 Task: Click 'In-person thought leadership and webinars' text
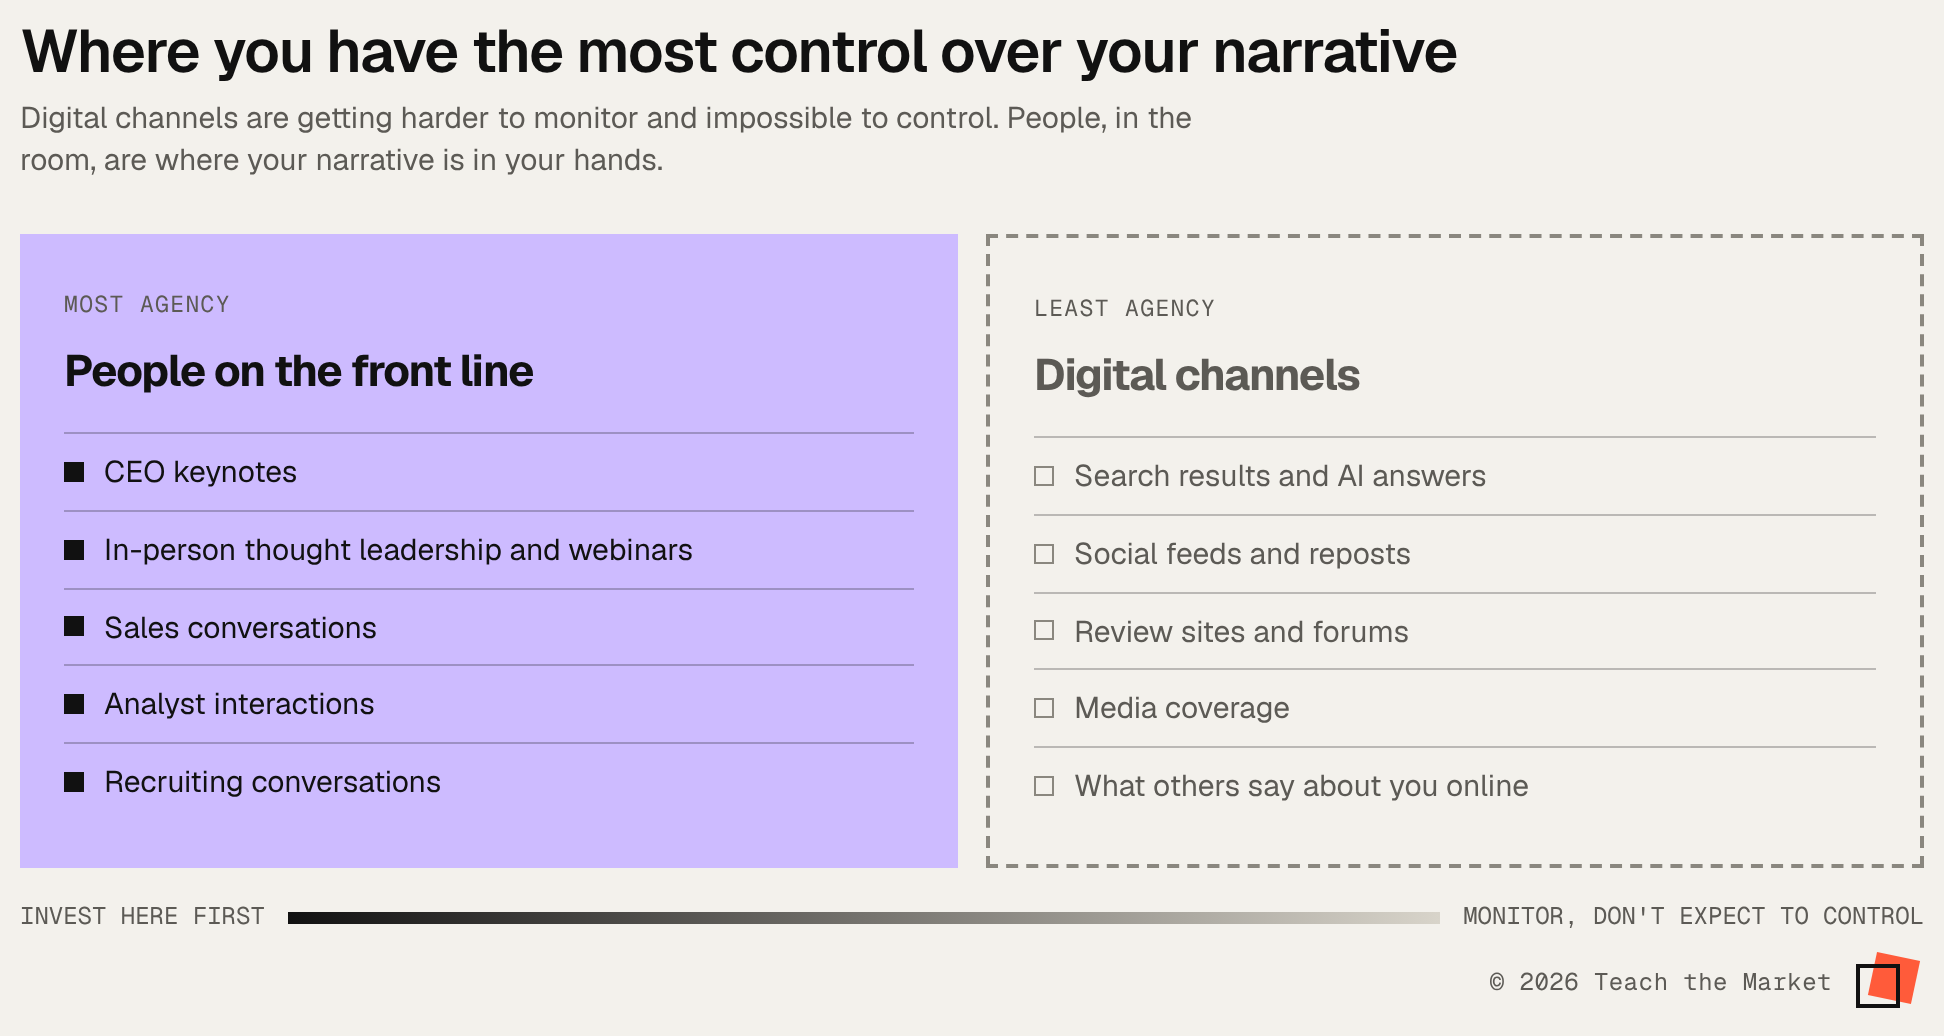click(398, 550)
